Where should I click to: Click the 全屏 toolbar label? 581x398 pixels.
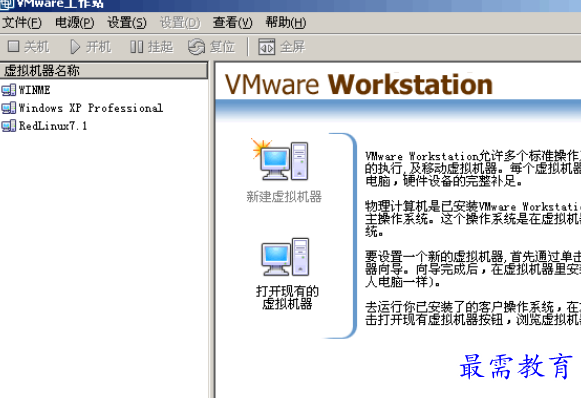pyautogui.click(x=293, y=47)
